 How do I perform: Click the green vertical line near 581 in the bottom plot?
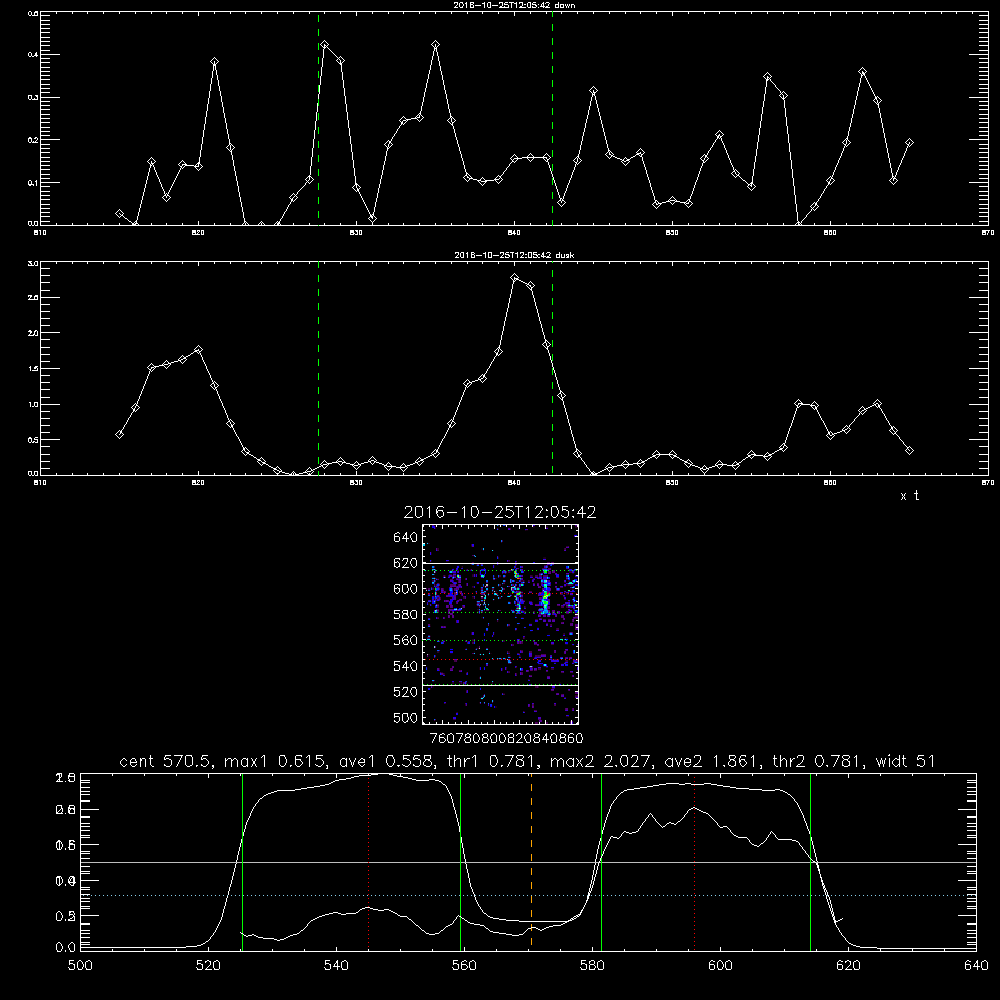(601, 861)
